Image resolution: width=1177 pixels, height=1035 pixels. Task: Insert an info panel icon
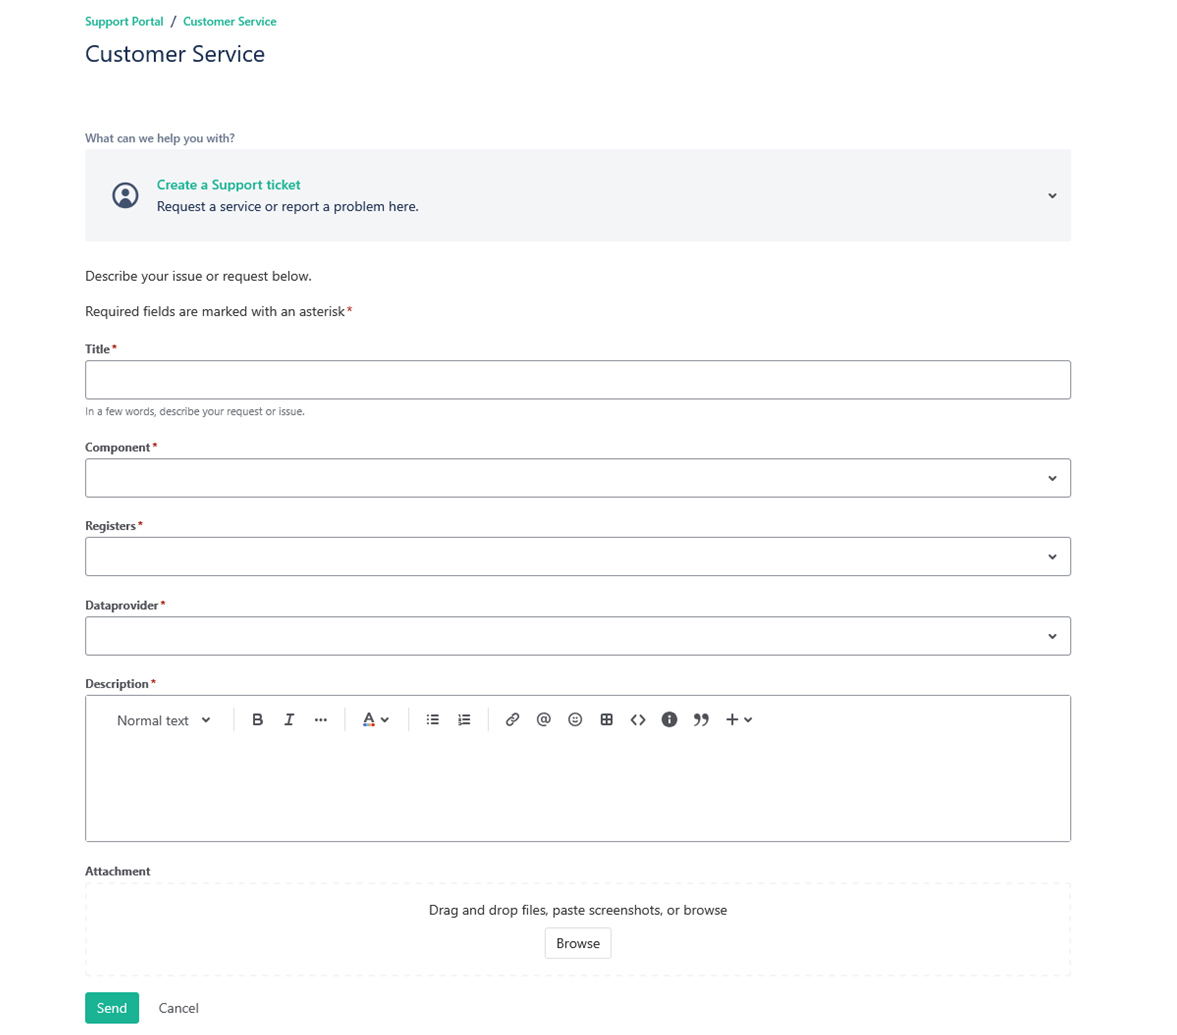tap(670, 720)
